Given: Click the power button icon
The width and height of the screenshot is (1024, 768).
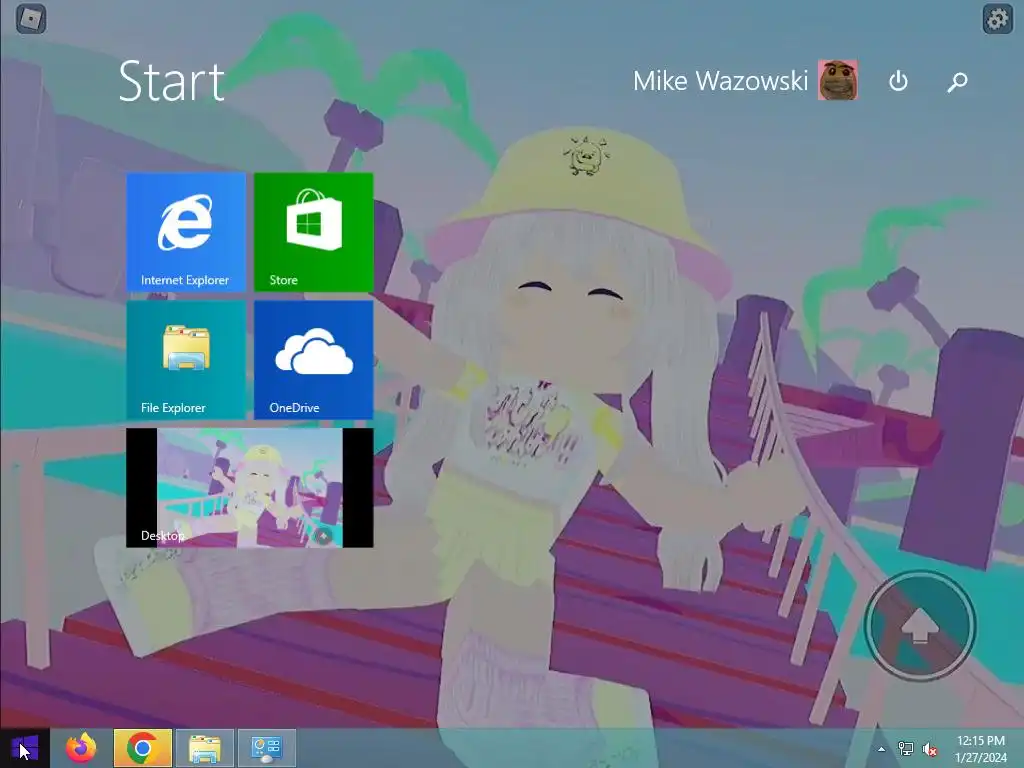Looking at the screenshot, I should [899, 82].
